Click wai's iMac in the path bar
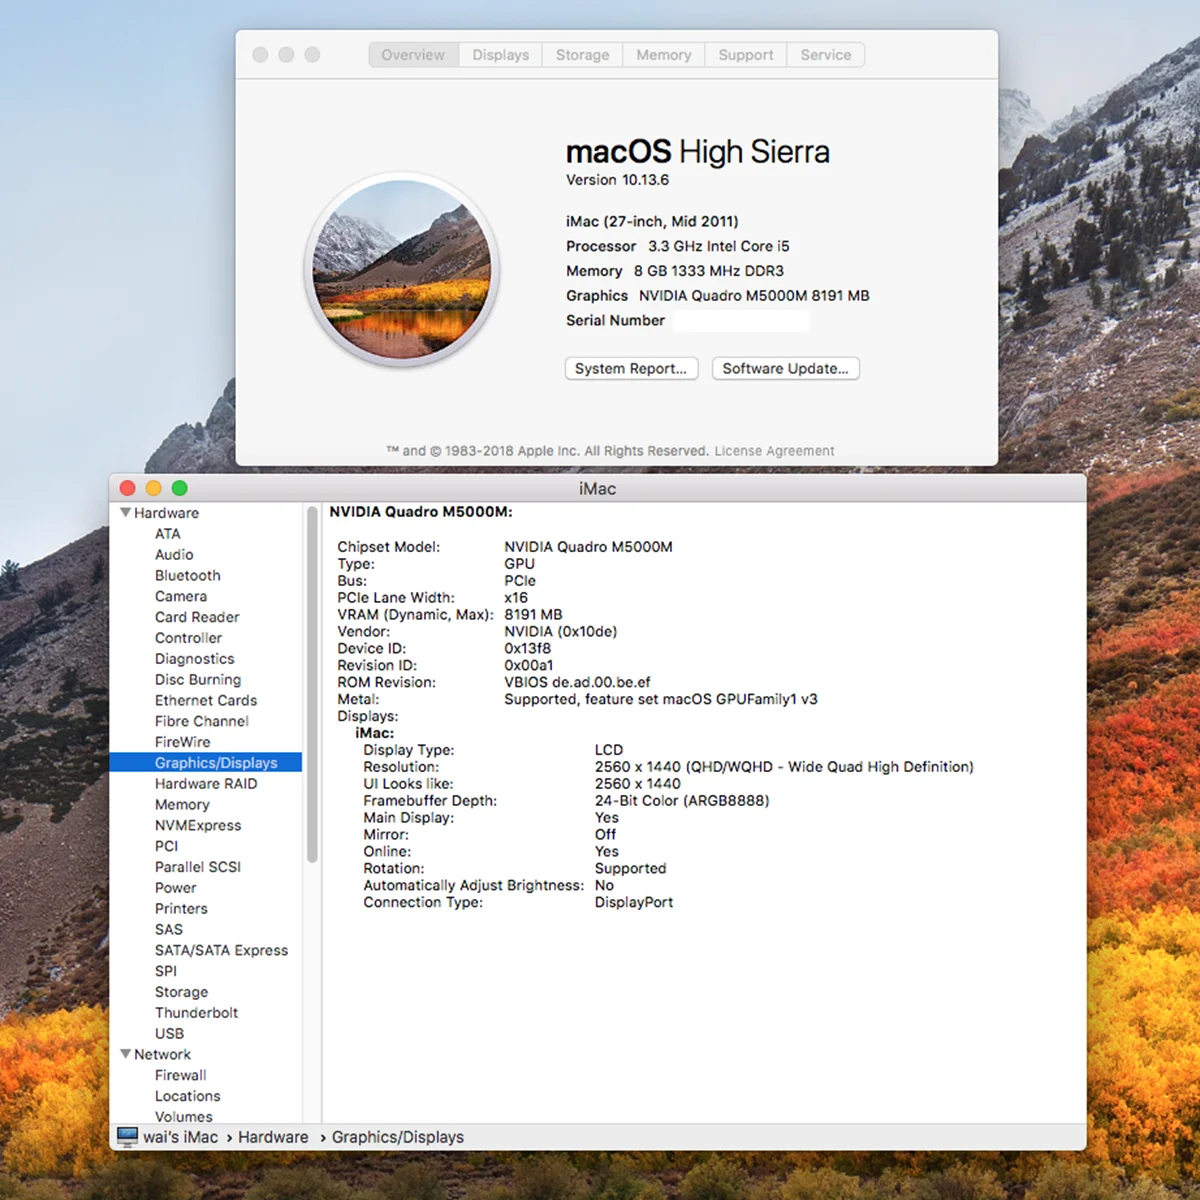 (x=180, y=1137)
